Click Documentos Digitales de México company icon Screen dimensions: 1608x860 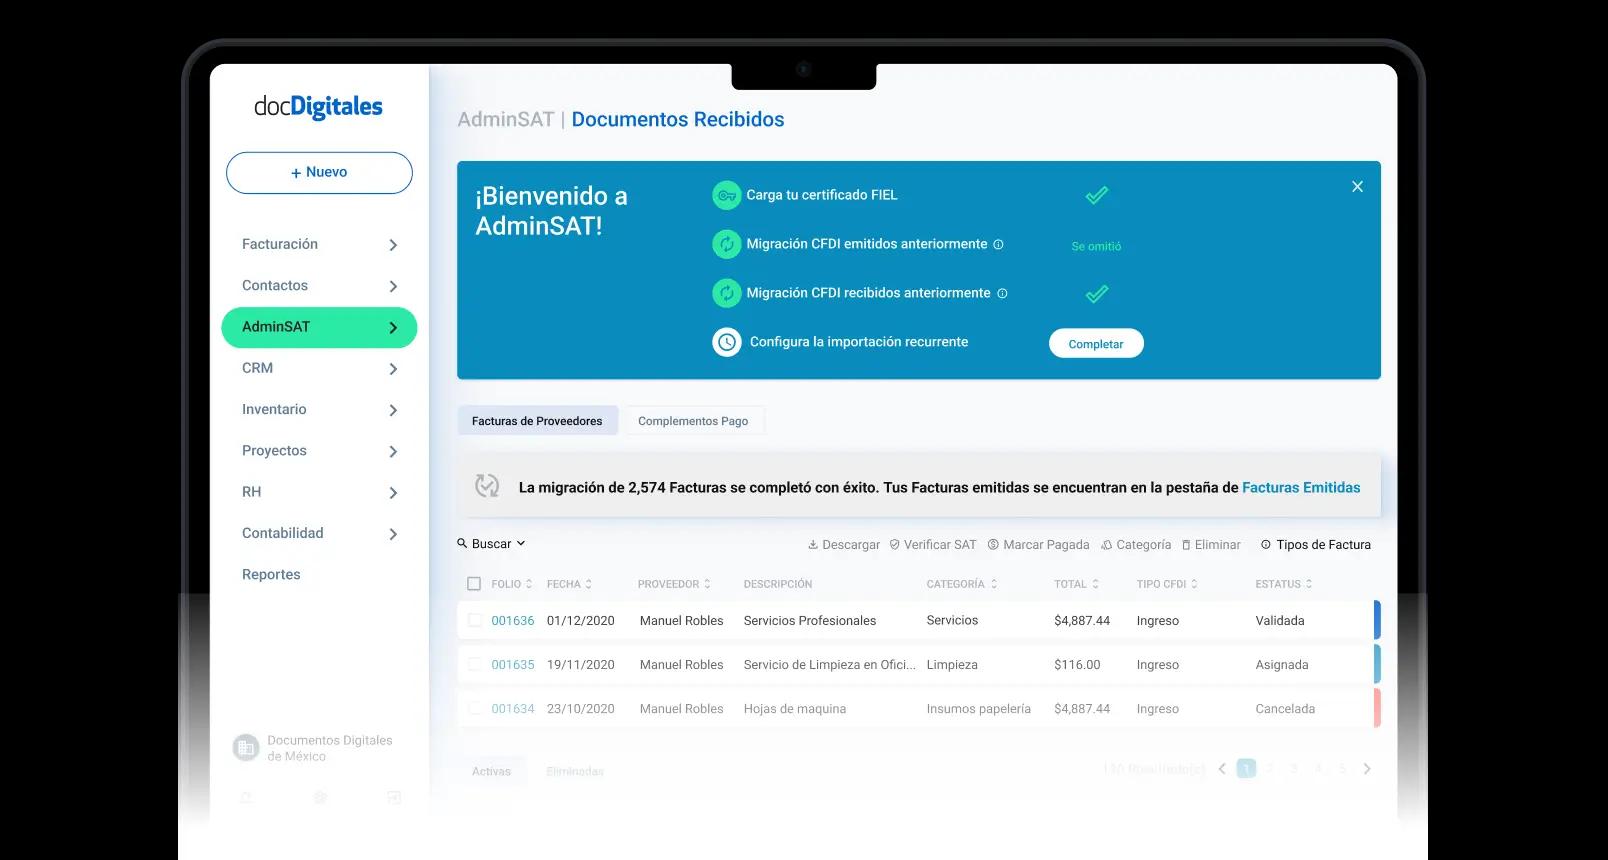click(245, 747)
